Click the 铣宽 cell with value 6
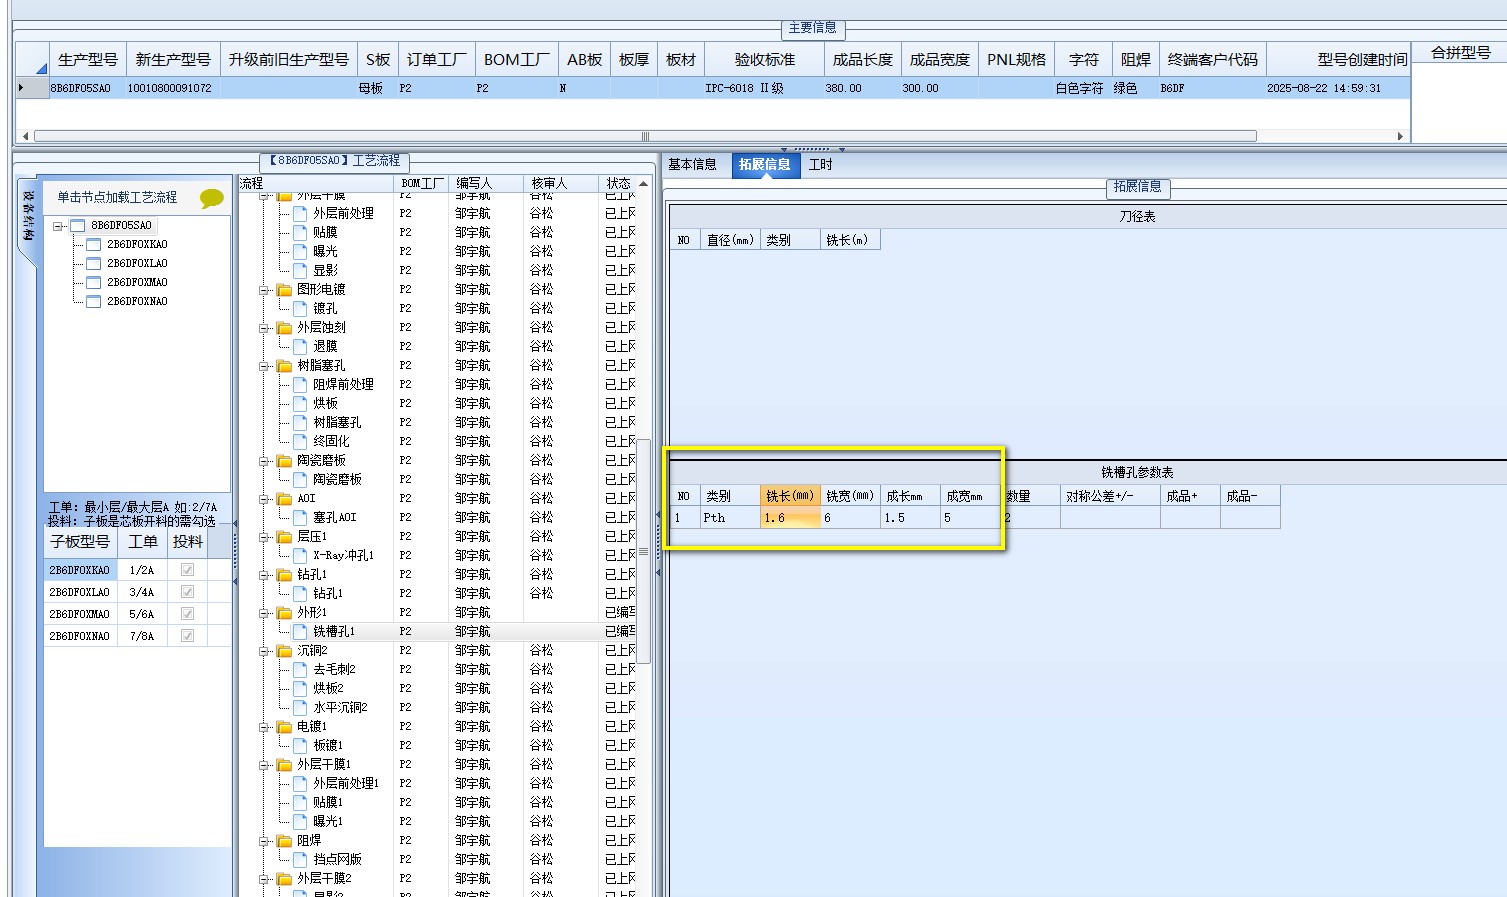1507x897 pixels. pos(850,518)
